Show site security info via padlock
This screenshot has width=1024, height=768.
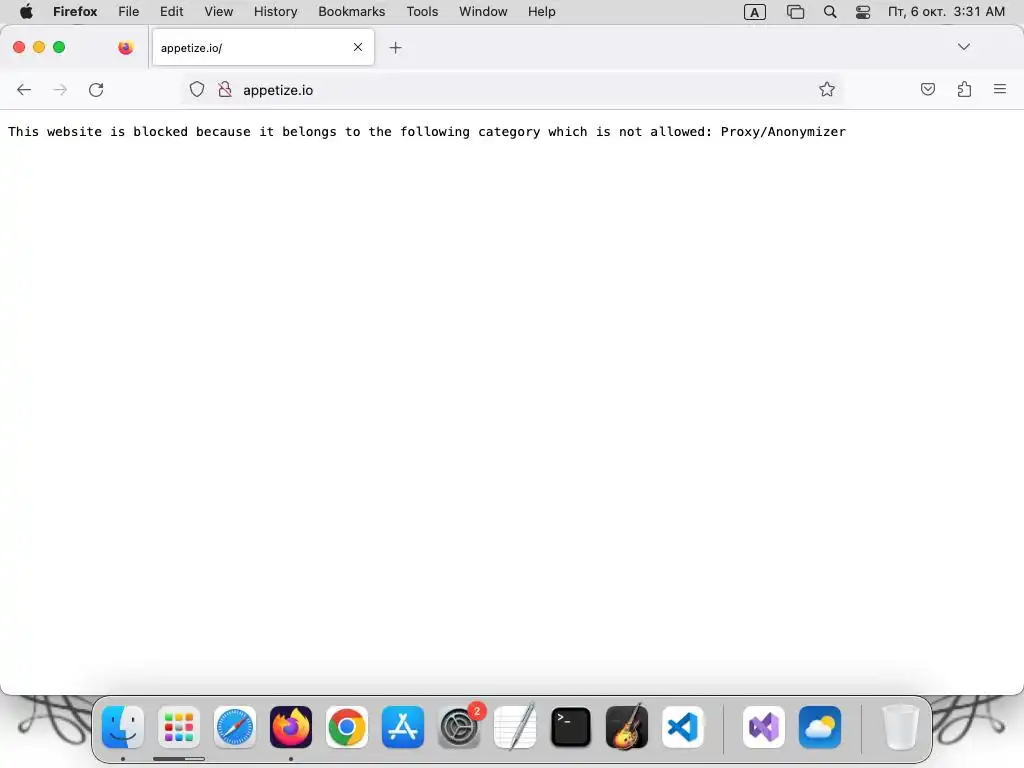225,89
